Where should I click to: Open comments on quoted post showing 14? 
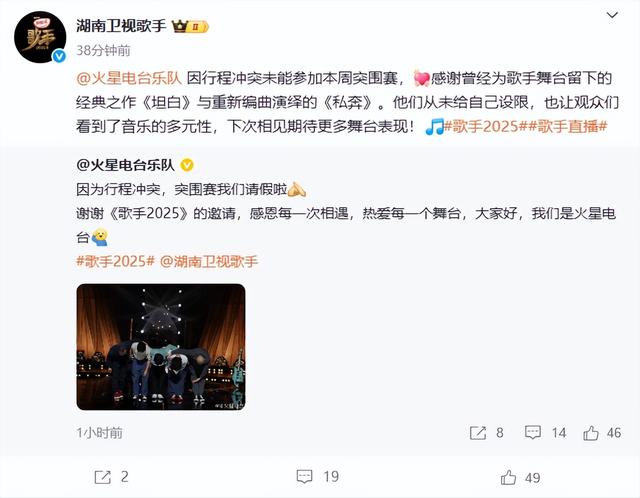click(545, 433)
